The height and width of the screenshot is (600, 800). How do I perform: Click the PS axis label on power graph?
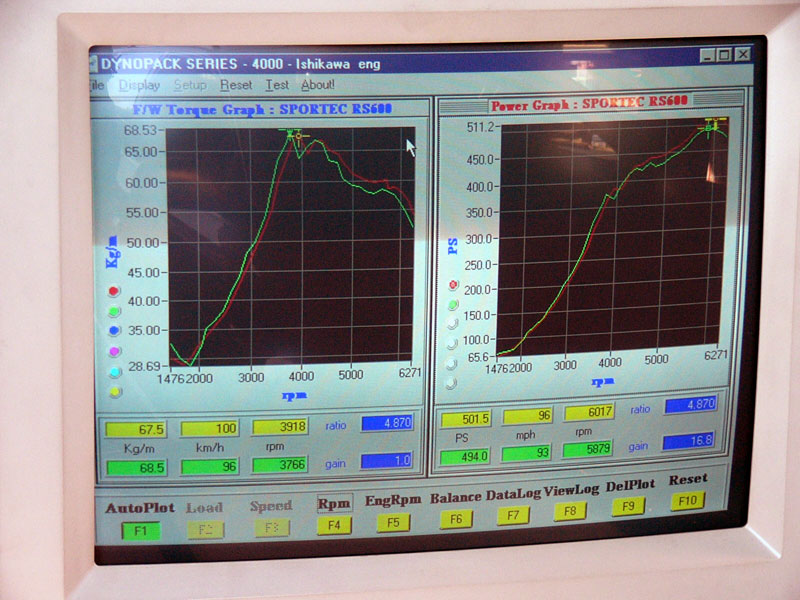453,246
